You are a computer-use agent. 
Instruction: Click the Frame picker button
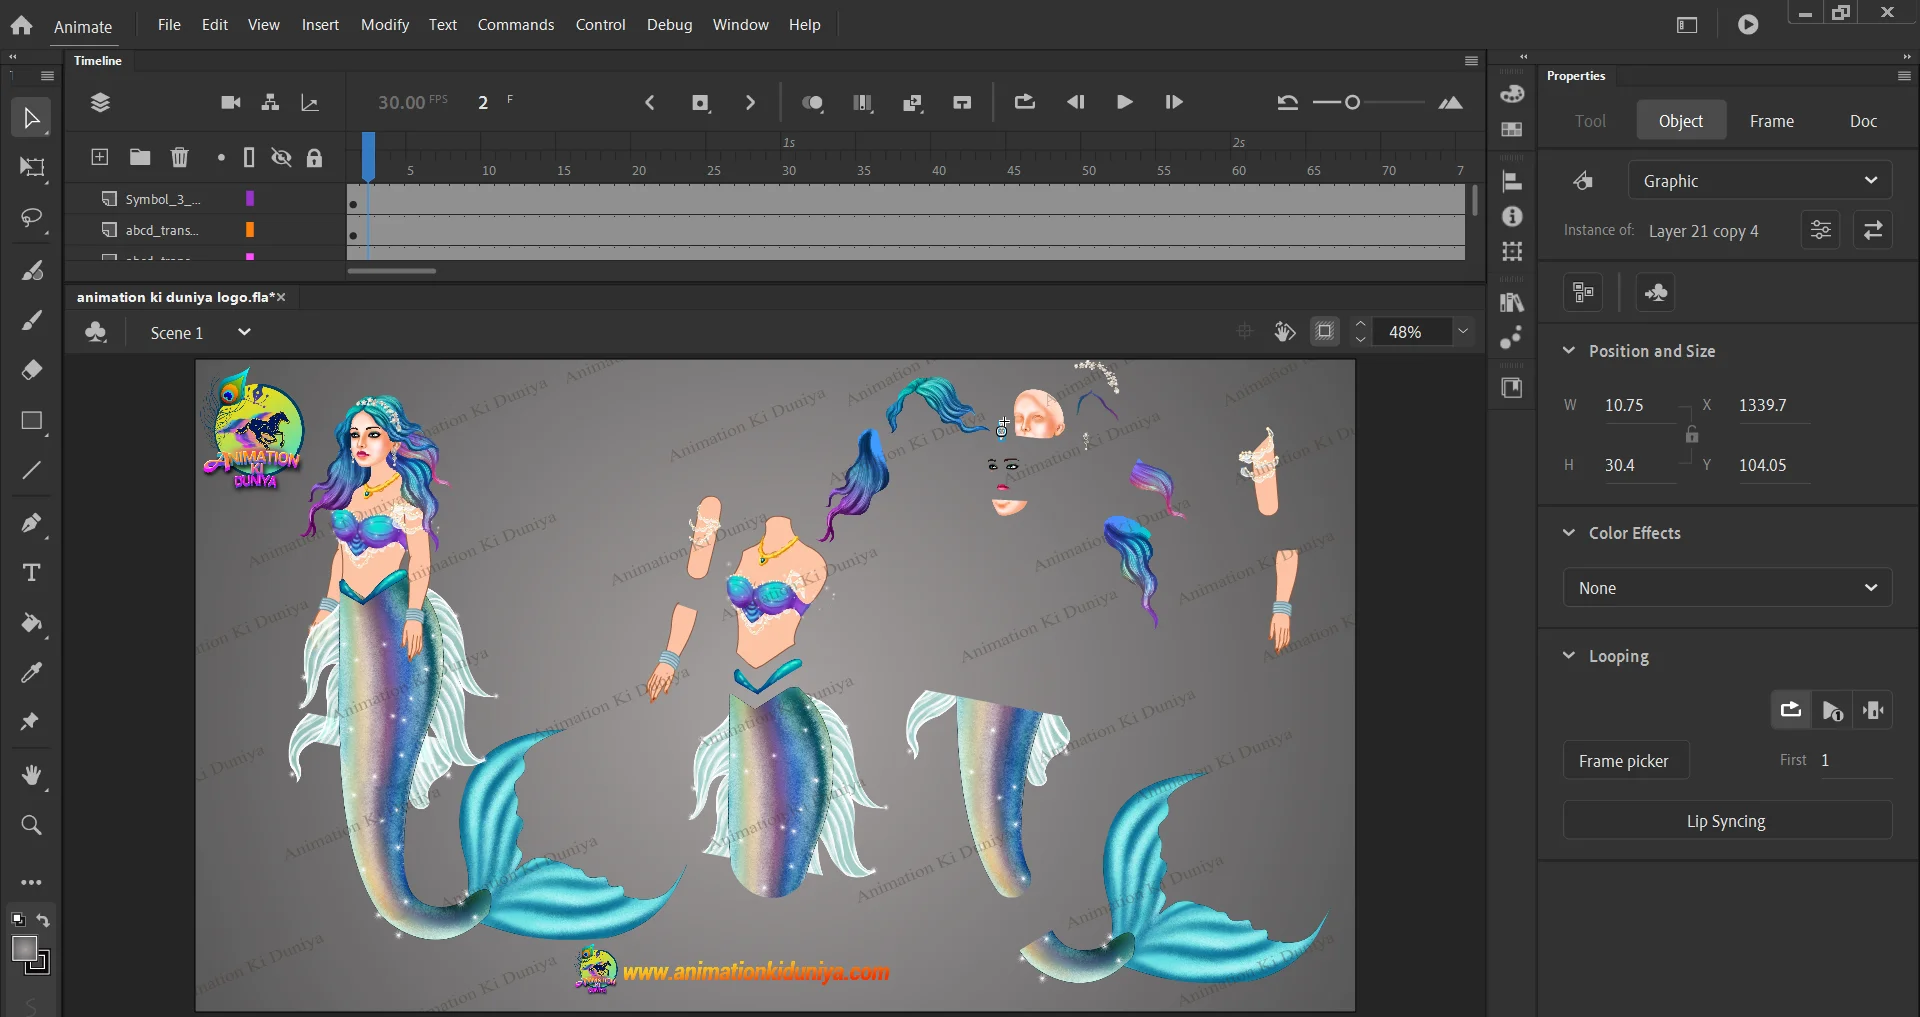(1625, 761)
